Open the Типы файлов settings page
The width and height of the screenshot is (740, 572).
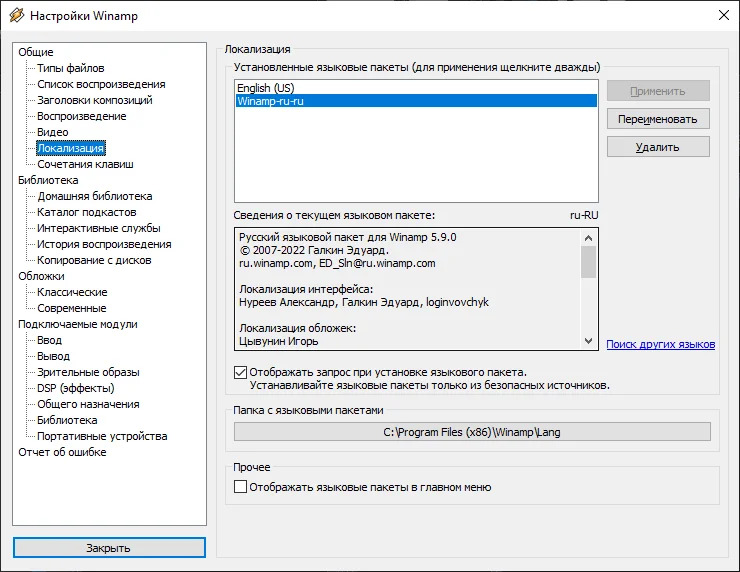click(x=71, y=68)
